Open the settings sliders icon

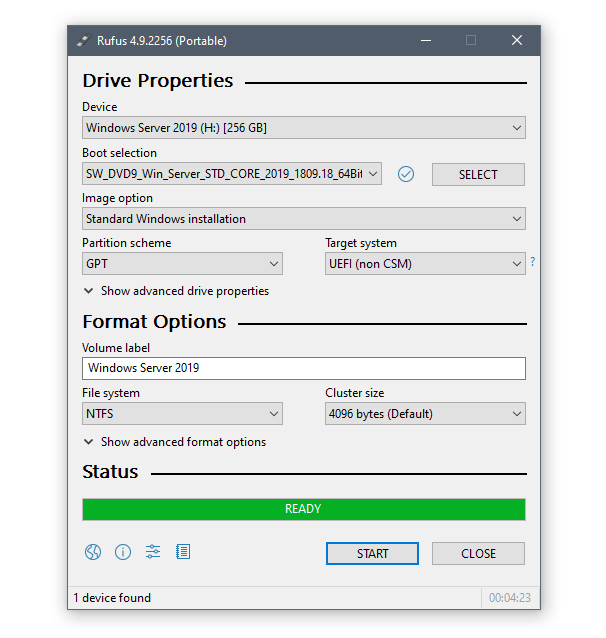pyautogui.click(x=153, y=552)
